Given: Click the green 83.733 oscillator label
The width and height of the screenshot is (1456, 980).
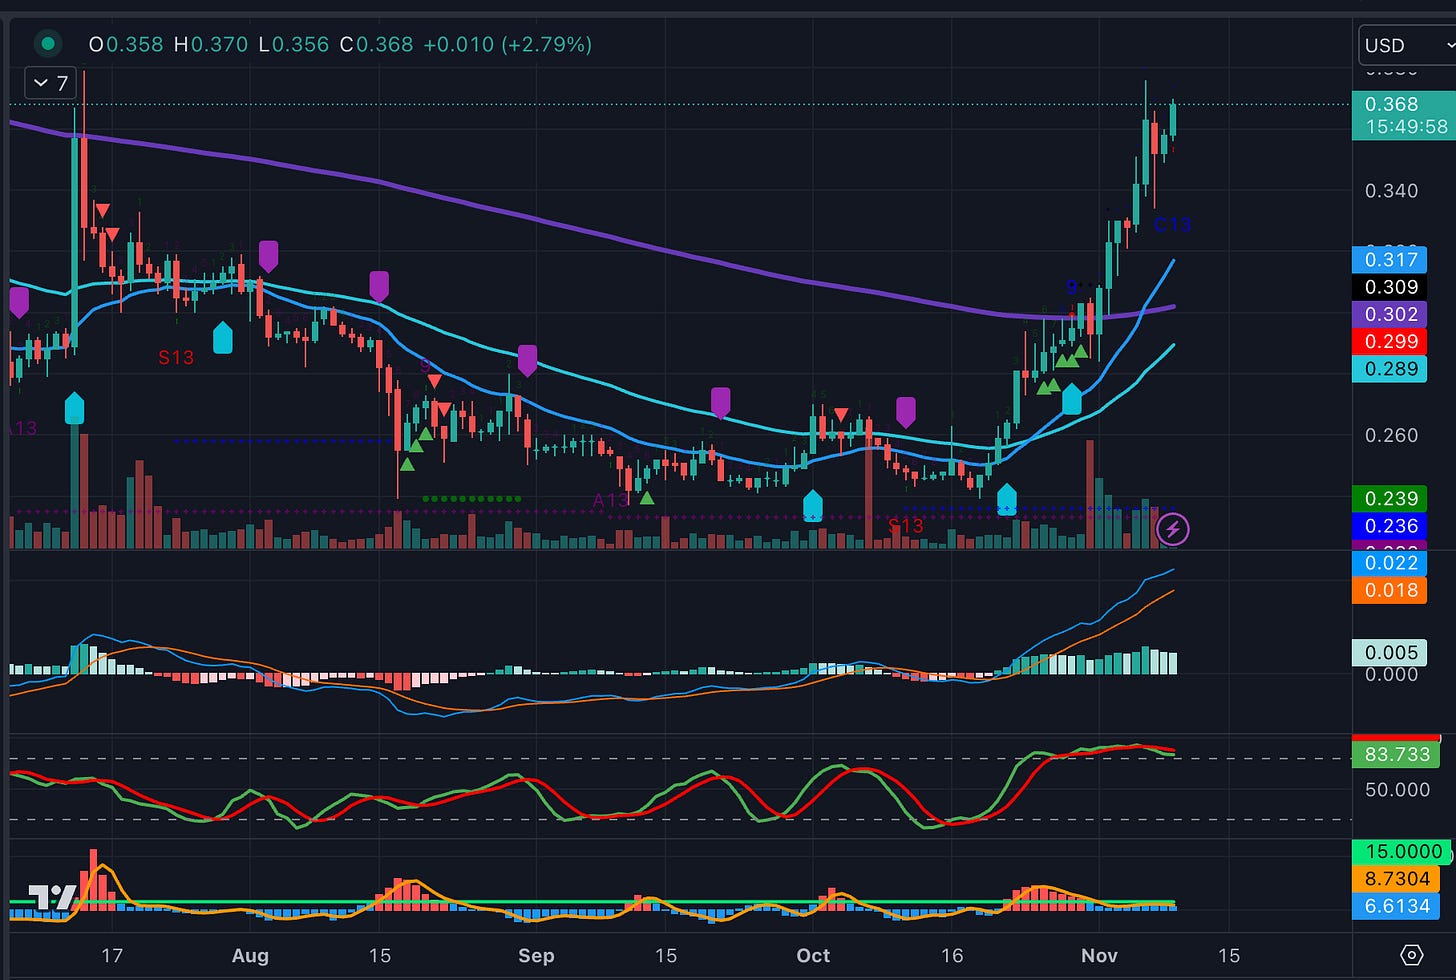Looking at the screenshot, I should [x=1396, y=754].
